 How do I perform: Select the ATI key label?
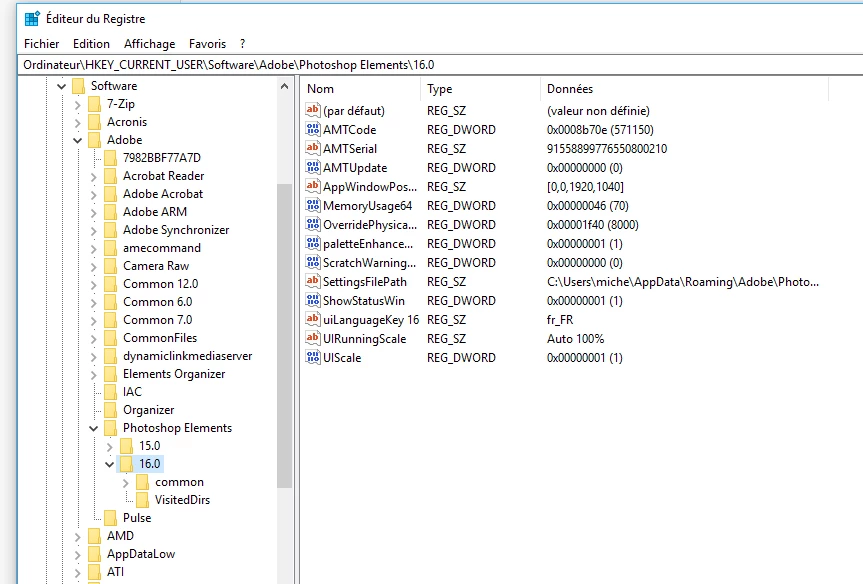(x=115, y=572)
